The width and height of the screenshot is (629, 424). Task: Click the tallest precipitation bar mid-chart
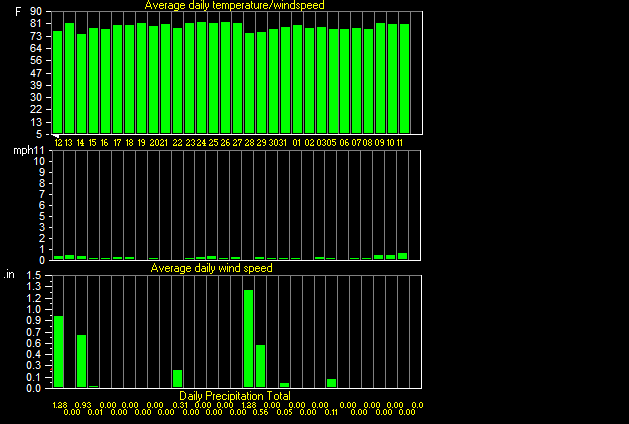[x=249, y=339]
